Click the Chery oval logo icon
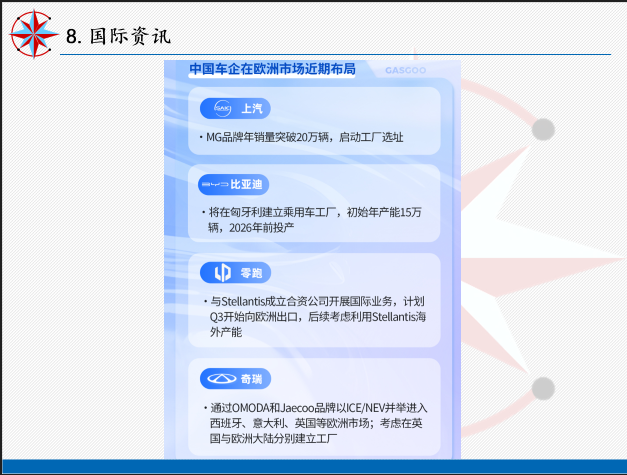This screenshot has height=475, width=627. pyautogui.click(x=219, y=378)
